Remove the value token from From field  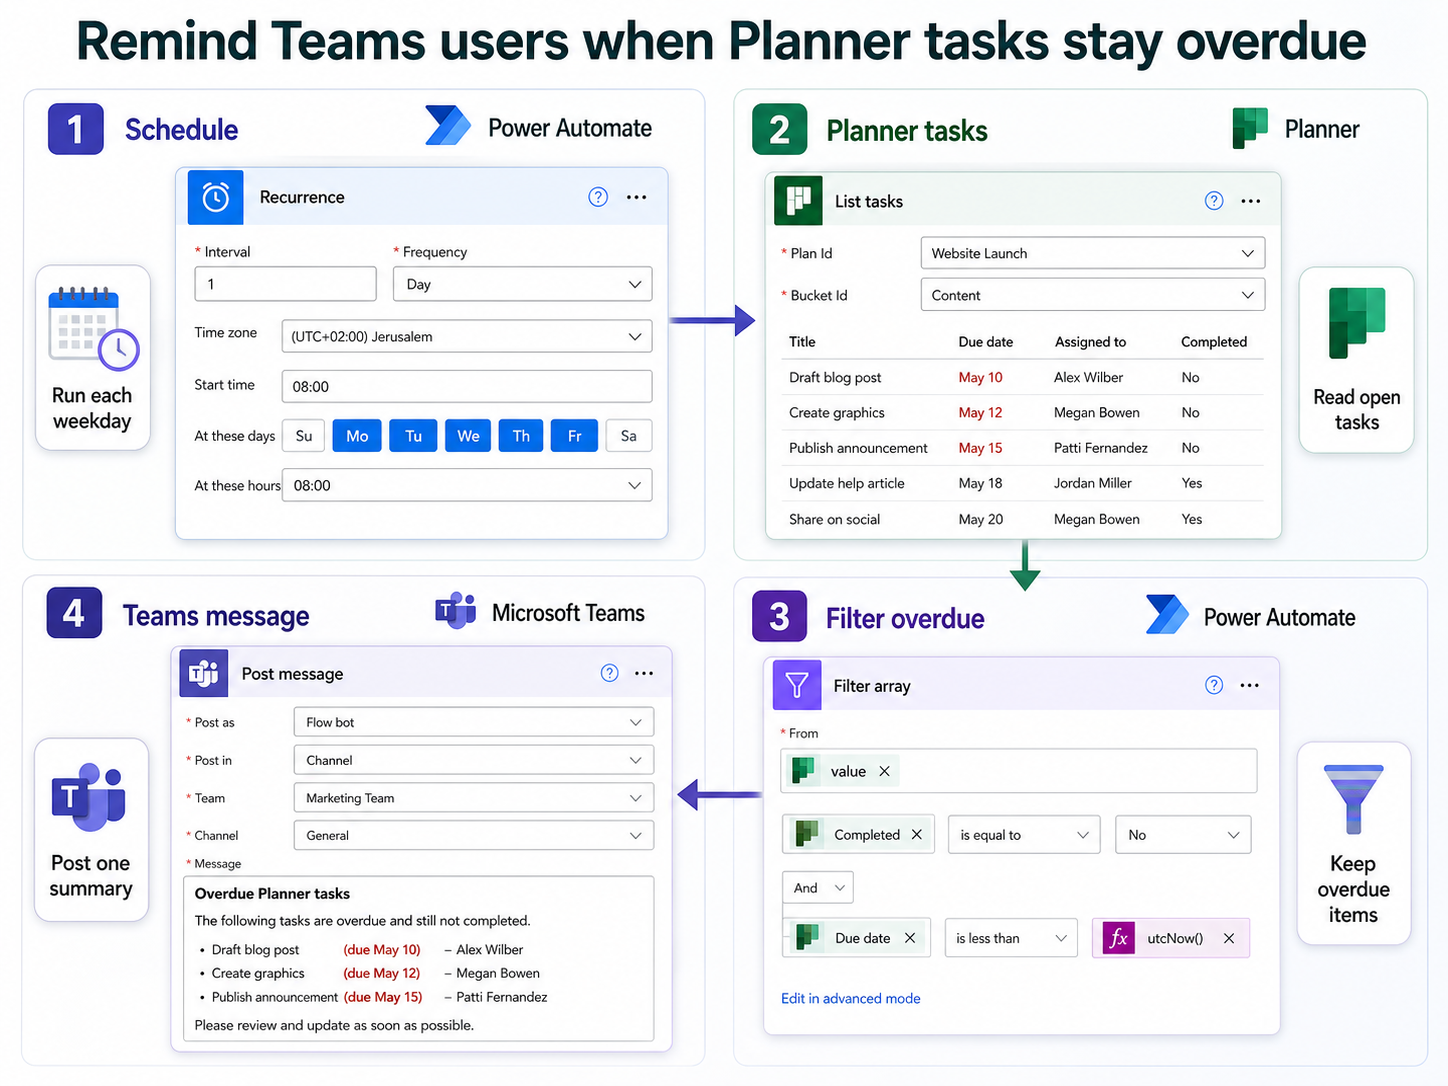pos(884,771)
